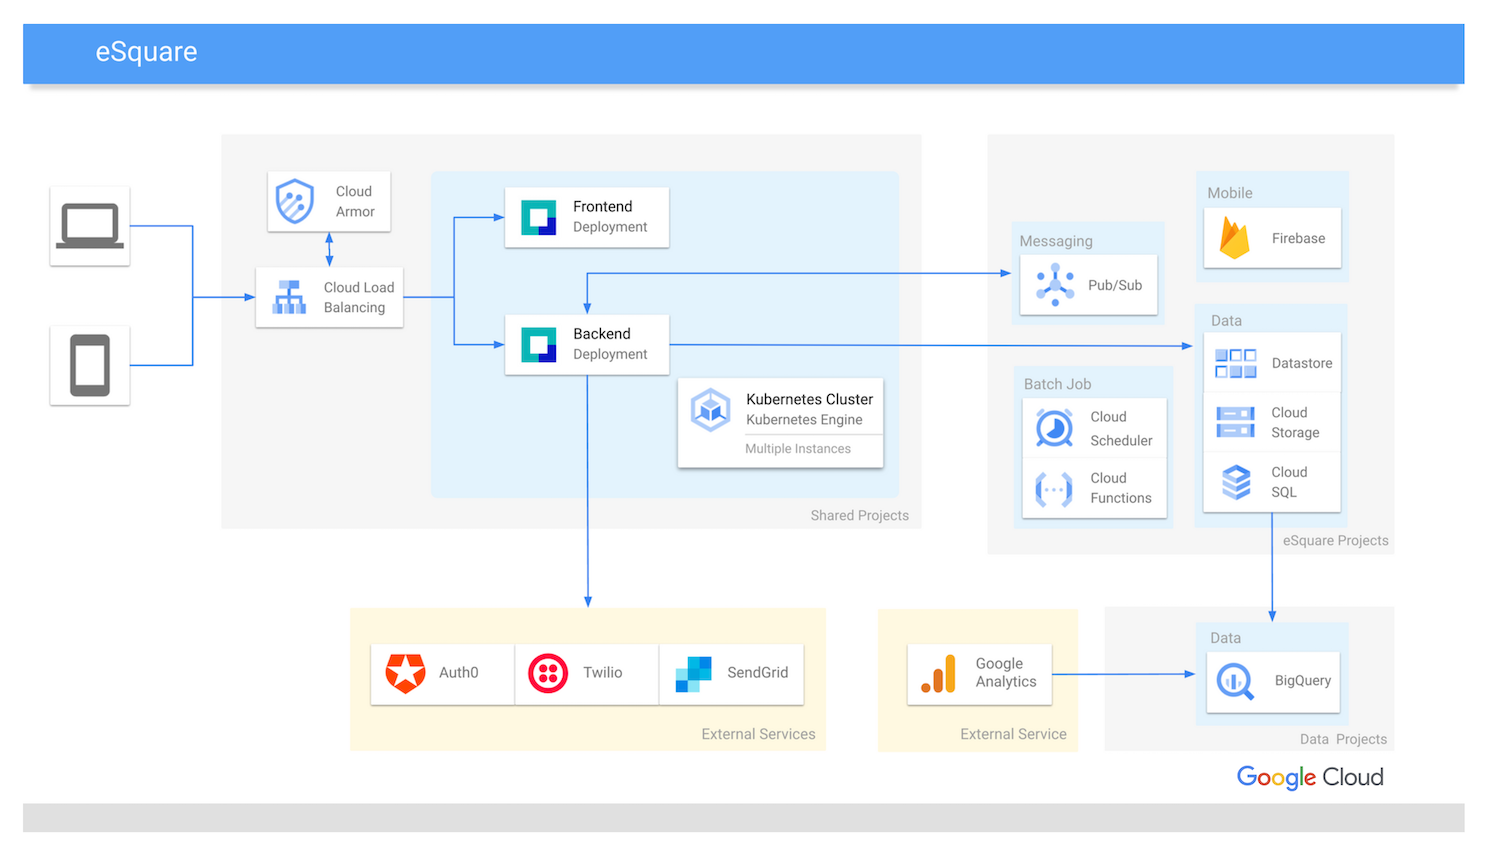The image size is (1500, 856).
Task: Select the Cloud Armor shield icon
Action: [295, 201]
